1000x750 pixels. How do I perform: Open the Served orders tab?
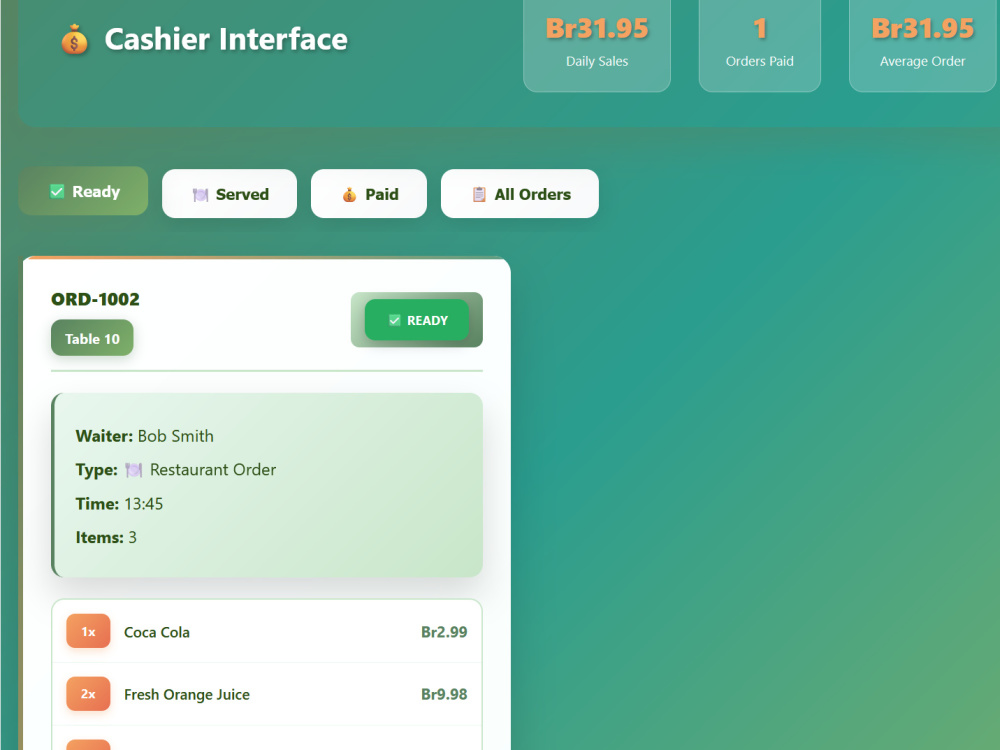230,194
